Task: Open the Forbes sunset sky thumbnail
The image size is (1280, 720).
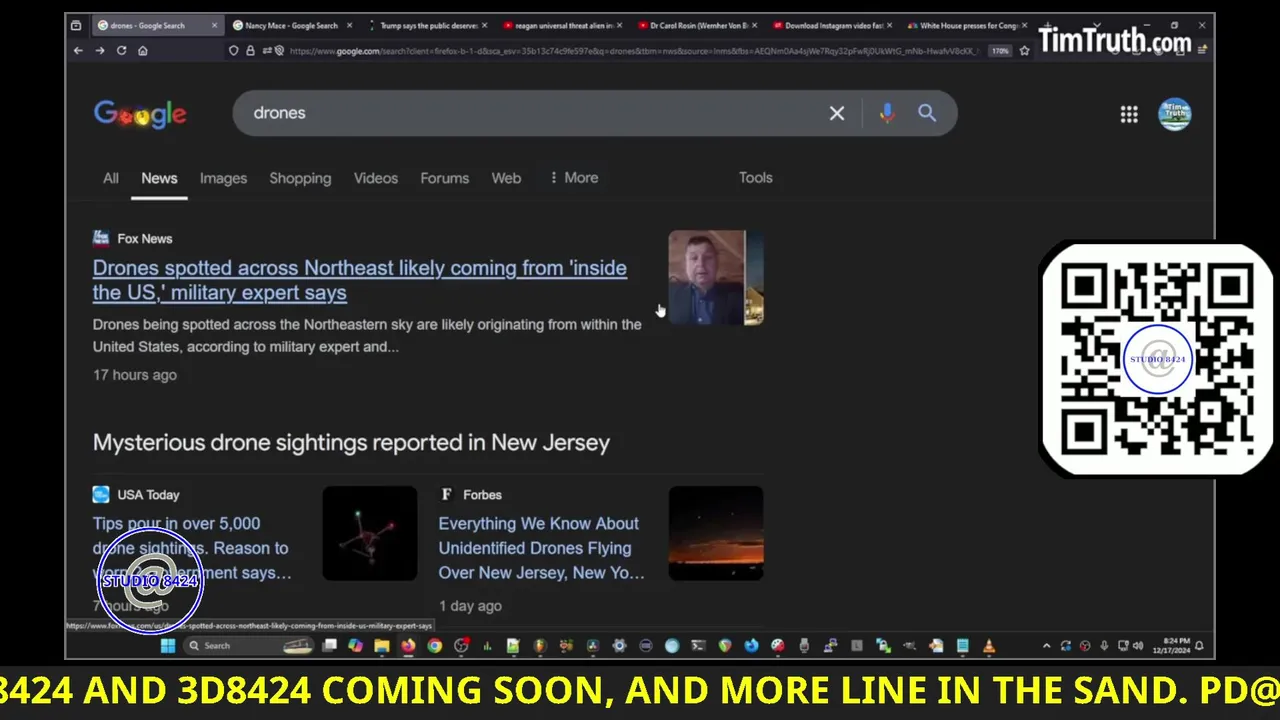Action: [x=716, y=533]
